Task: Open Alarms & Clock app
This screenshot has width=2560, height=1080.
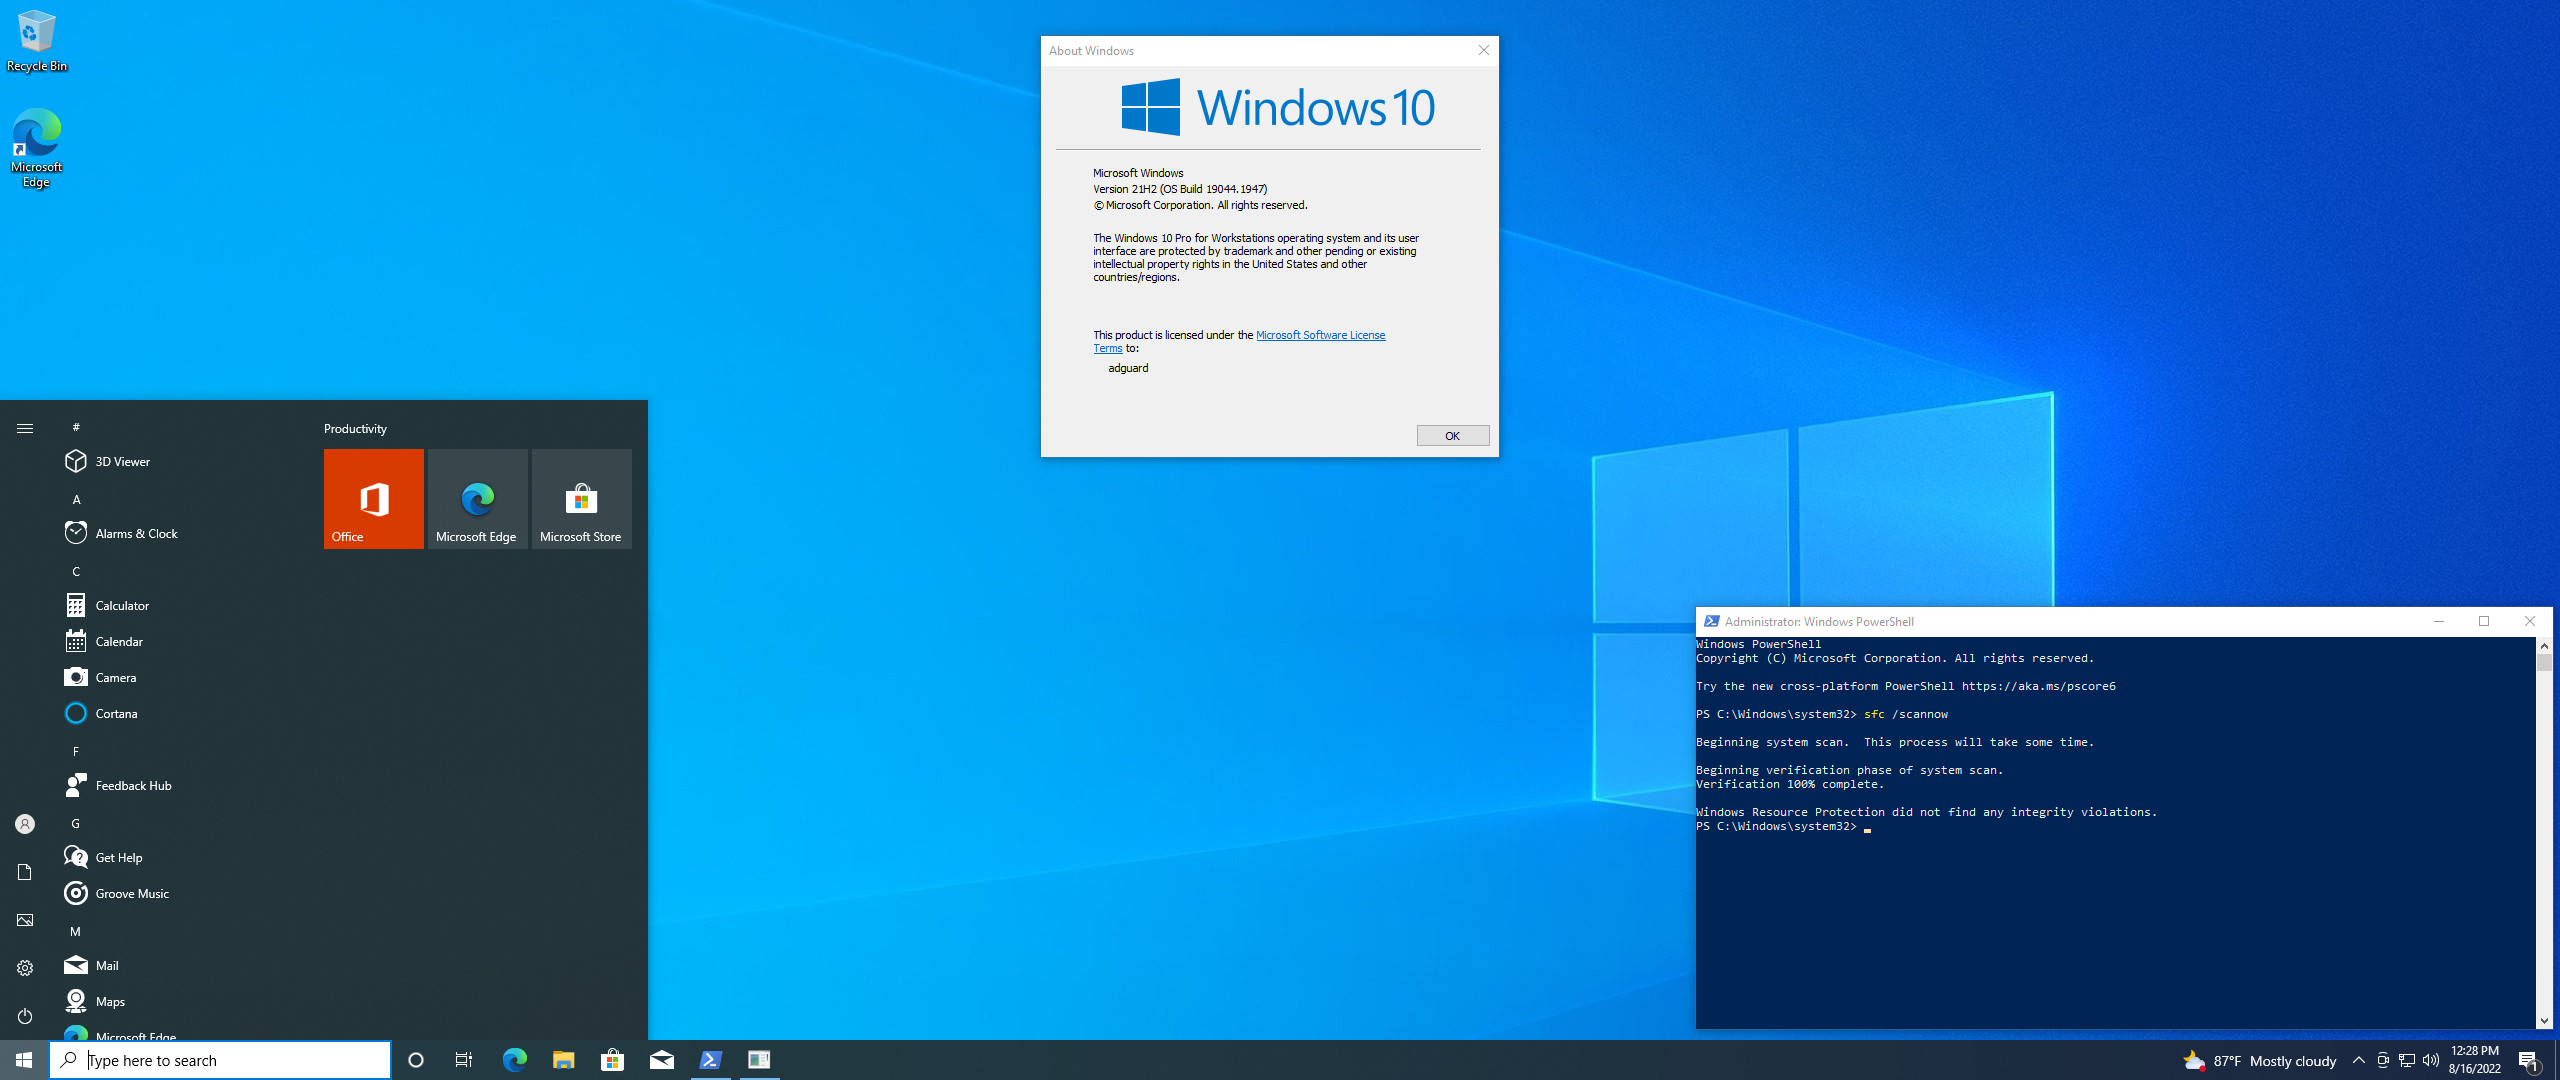Action: click(136, 533)
